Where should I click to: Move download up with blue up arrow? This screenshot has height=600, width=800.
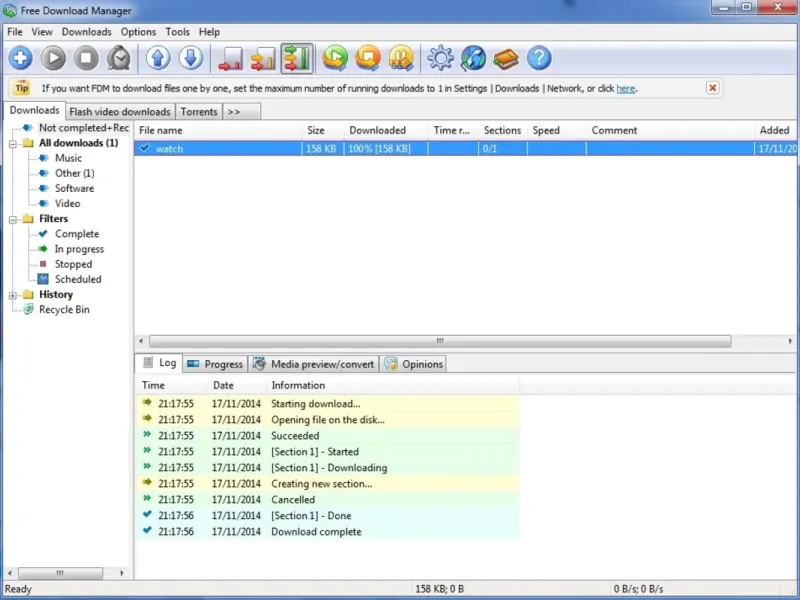click(158, 58)
